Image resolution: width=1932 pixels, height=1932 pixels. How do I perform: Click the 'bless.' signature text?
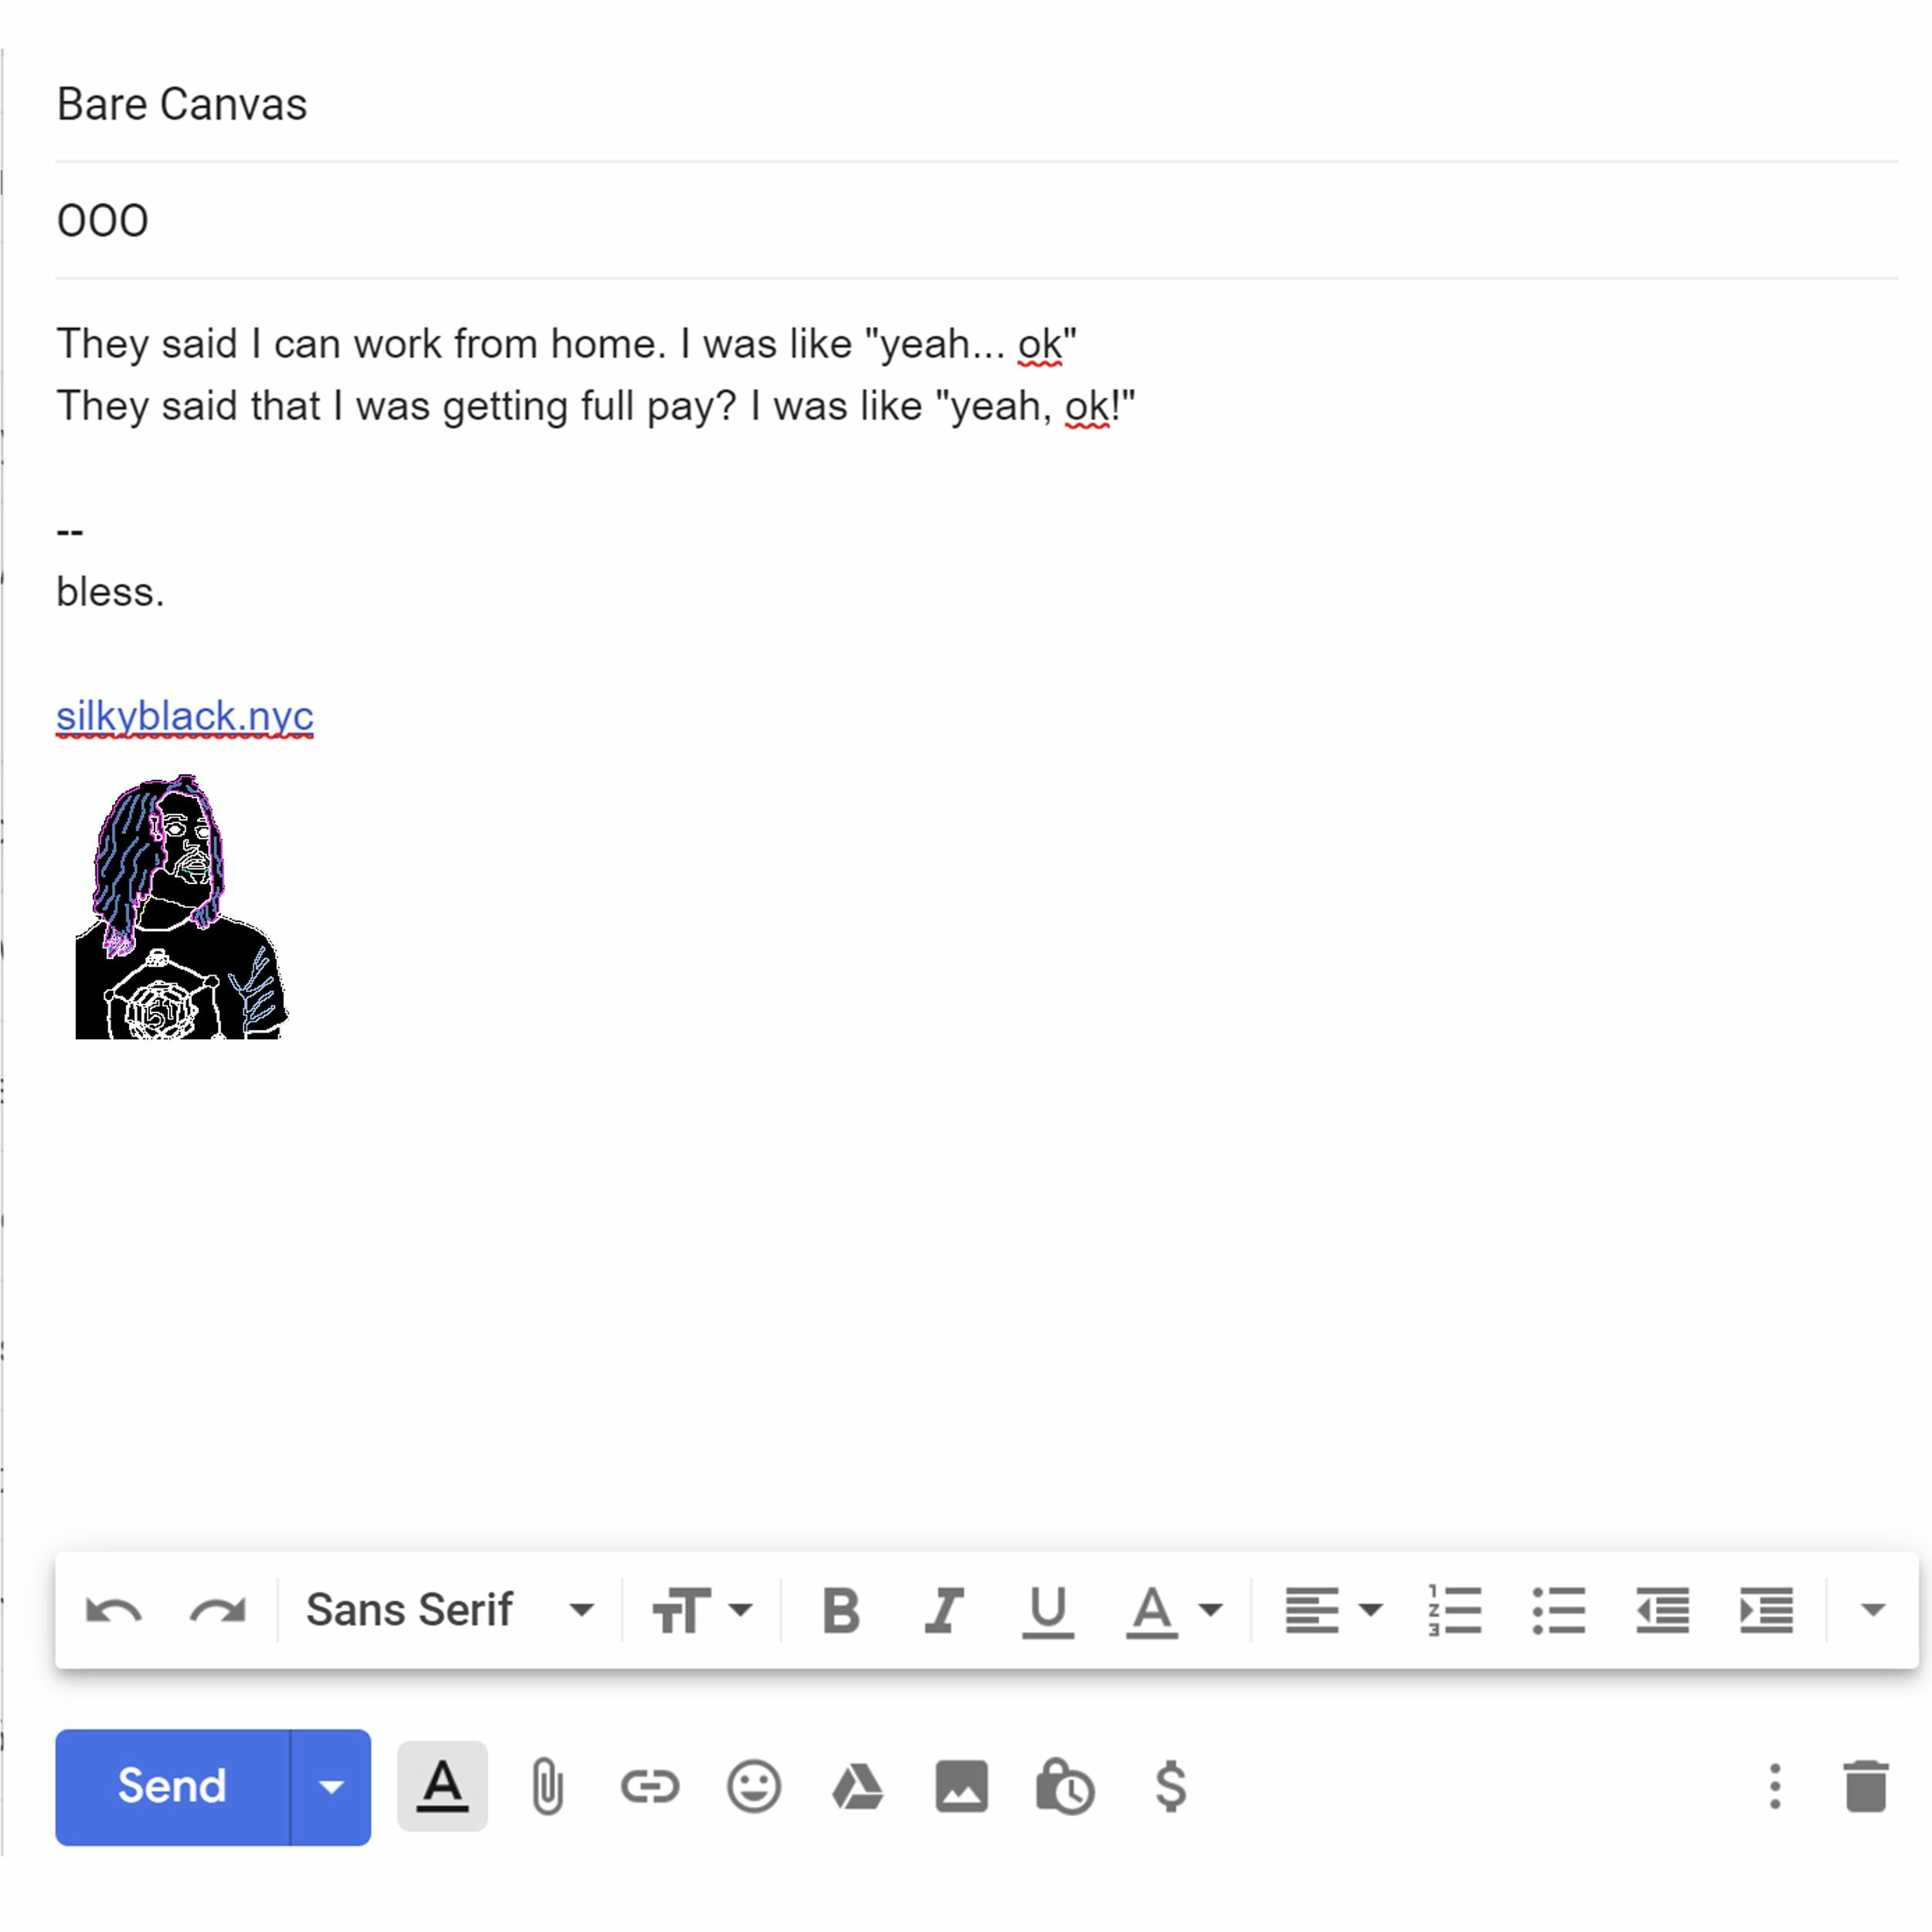110,592
